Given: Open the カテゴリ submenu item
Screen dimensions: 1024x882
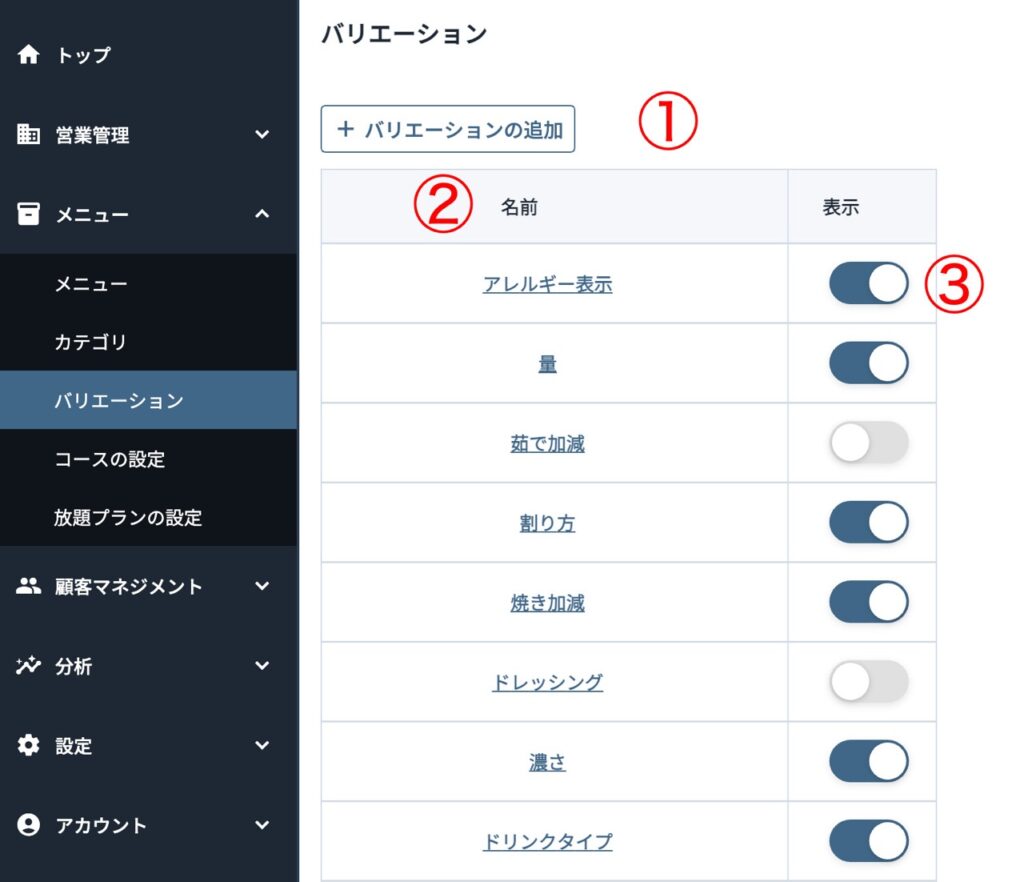Looking at the screenshot, I should 91,342.
